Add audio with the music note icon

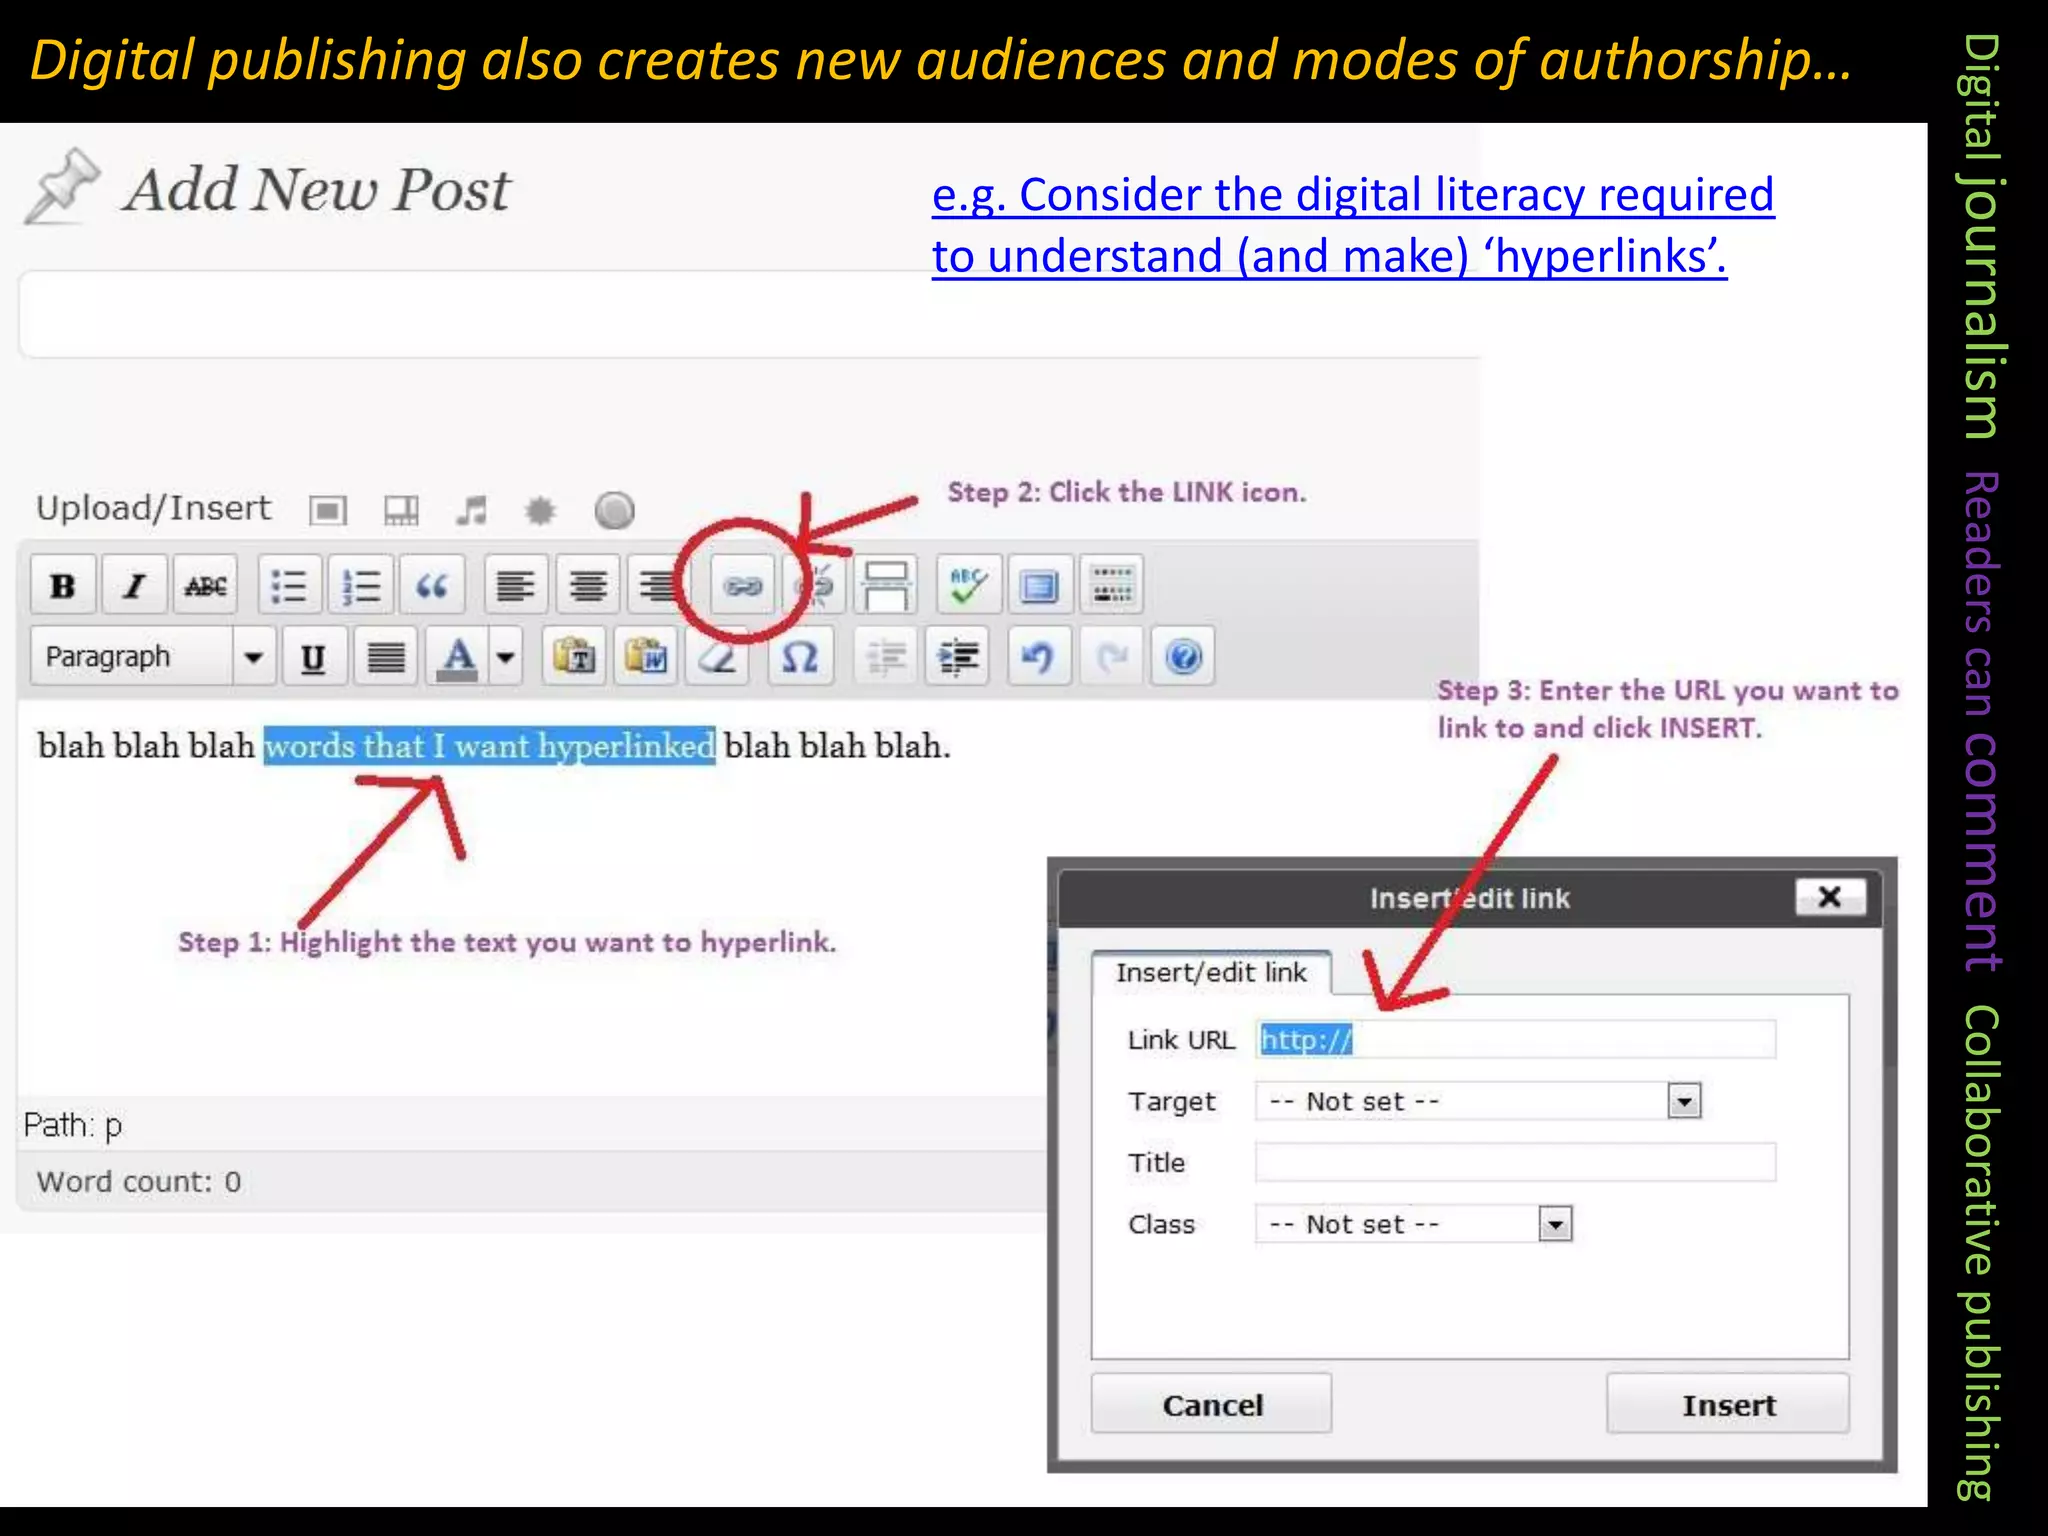pos(471,511)
